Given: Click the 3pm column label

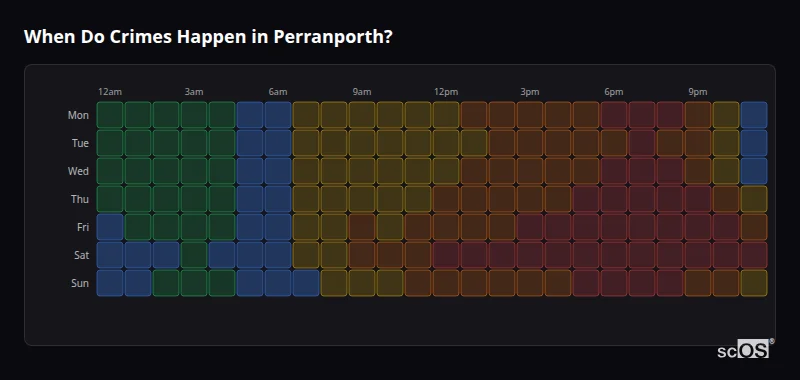Looking at the screenshot, I should tap(530, 92).
